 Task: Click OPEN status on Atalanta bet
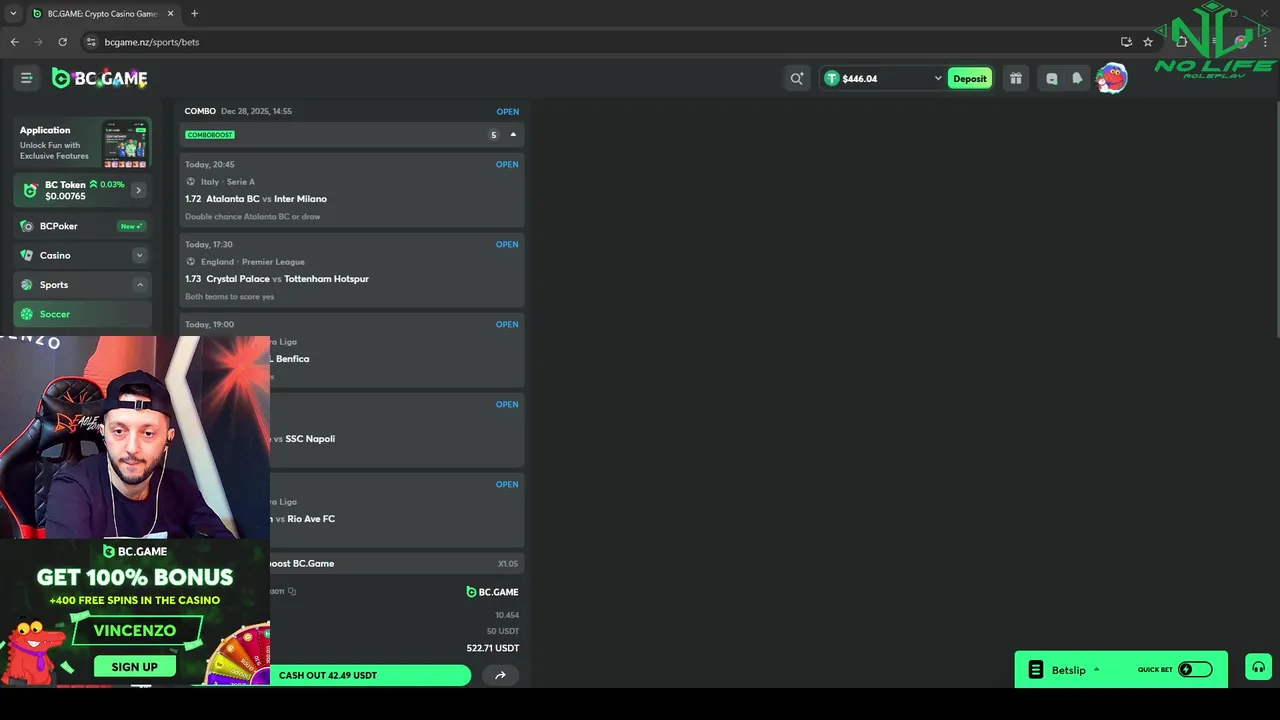click(507, 164)
